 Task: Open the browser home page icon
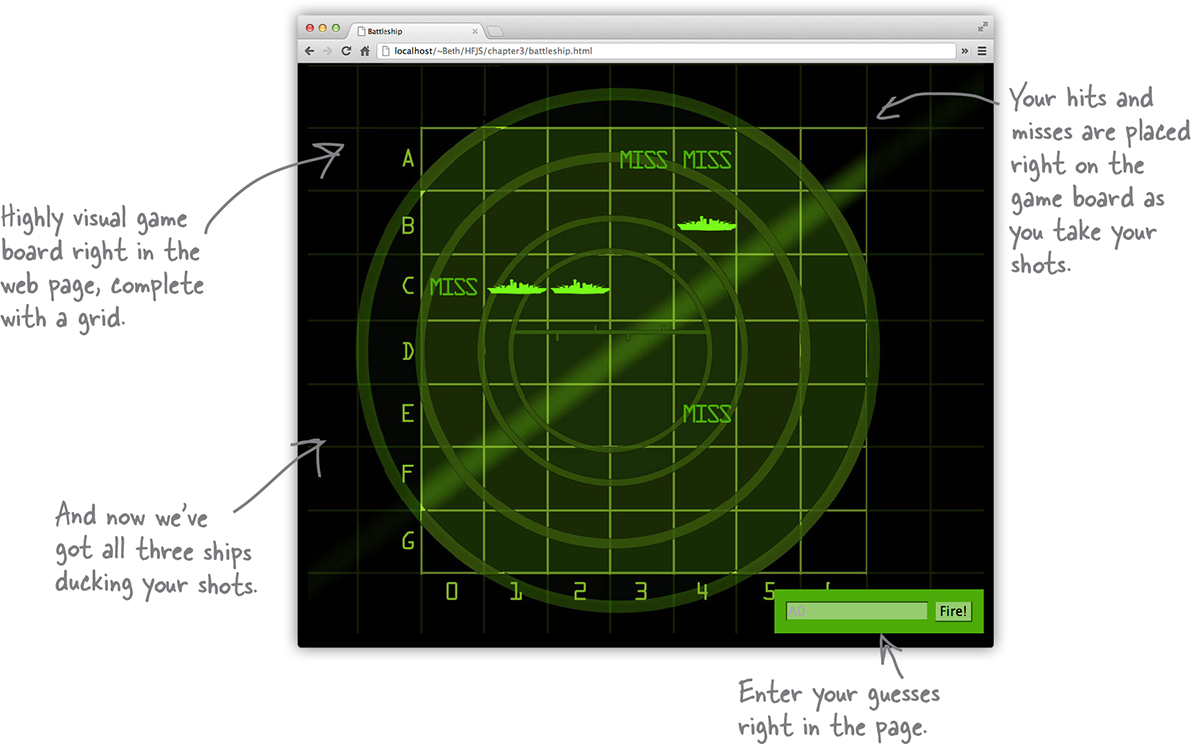[365, 51]
